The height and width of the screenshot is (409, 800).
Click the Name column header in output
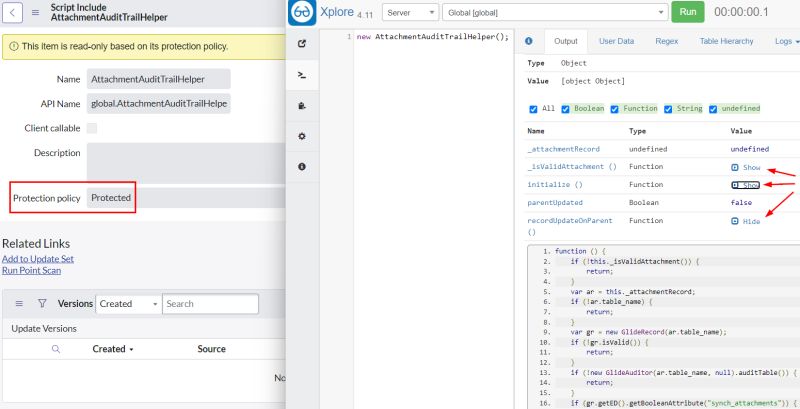click(536, 131)
